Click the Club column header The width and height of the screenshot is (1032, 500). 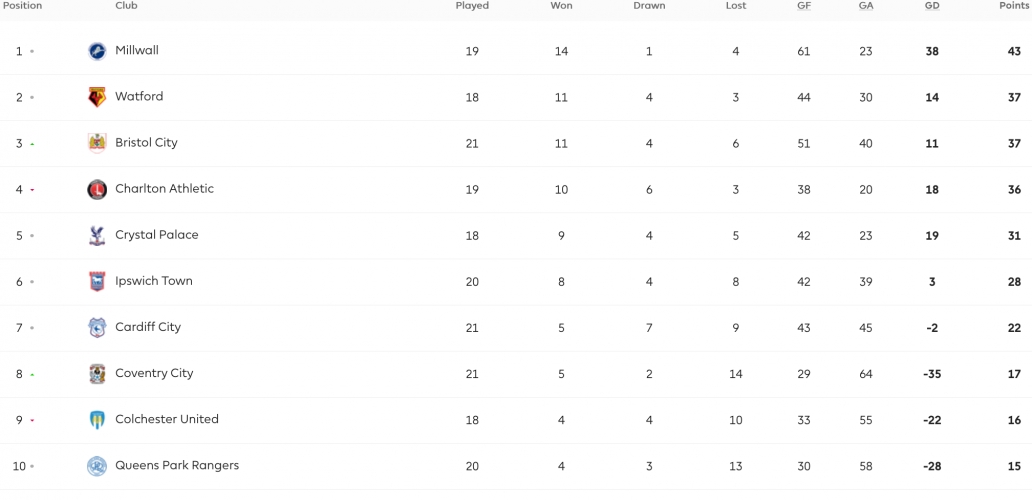pyautogui.click(x=126, y=5)
